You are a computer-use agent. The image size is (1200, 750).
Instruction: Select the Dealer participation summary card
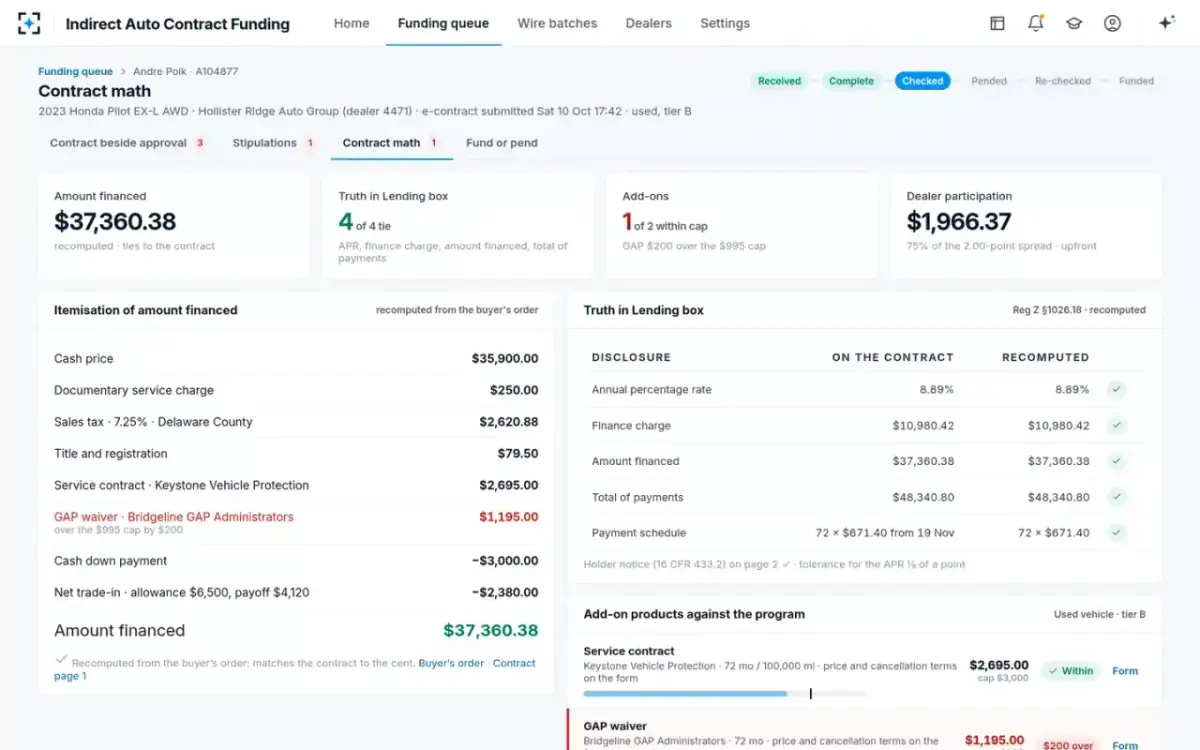coord(1026,225)
